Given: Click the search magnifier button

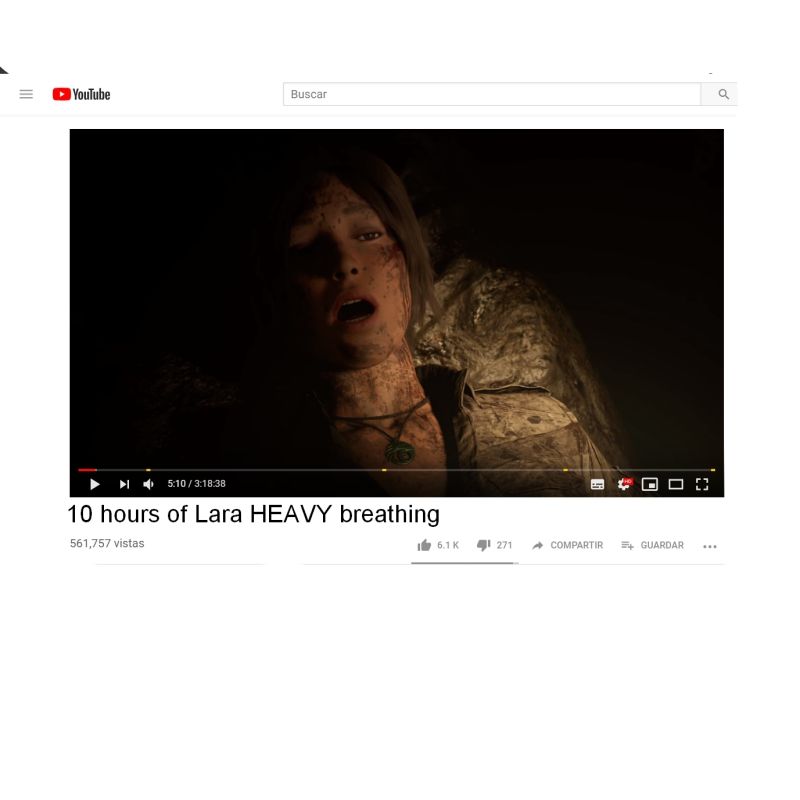Looking at the screenshot, I should (x=722, y=94).
